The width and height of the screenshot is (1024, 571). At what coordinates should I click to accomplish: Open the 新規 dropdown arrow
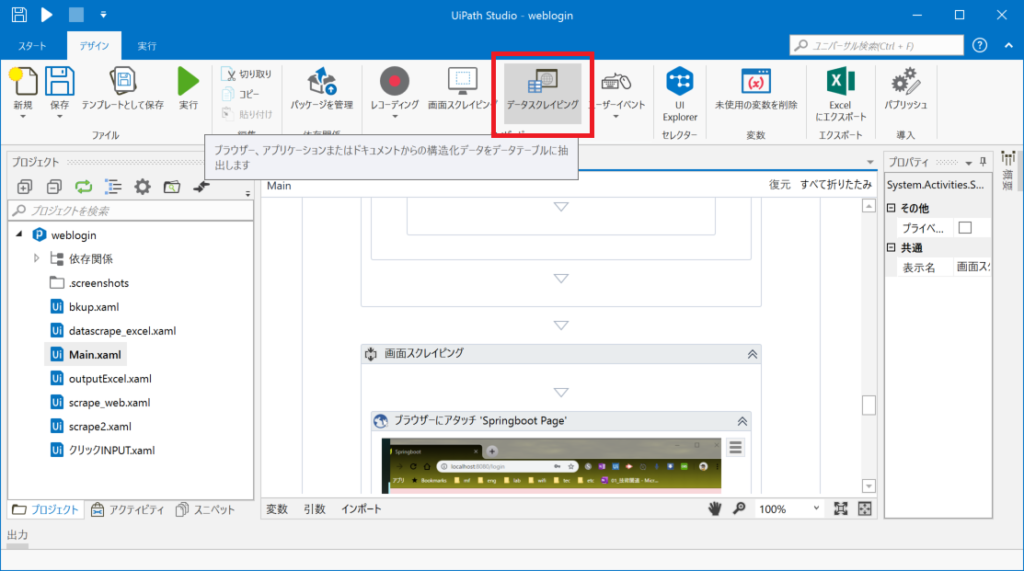coord(23,117)
